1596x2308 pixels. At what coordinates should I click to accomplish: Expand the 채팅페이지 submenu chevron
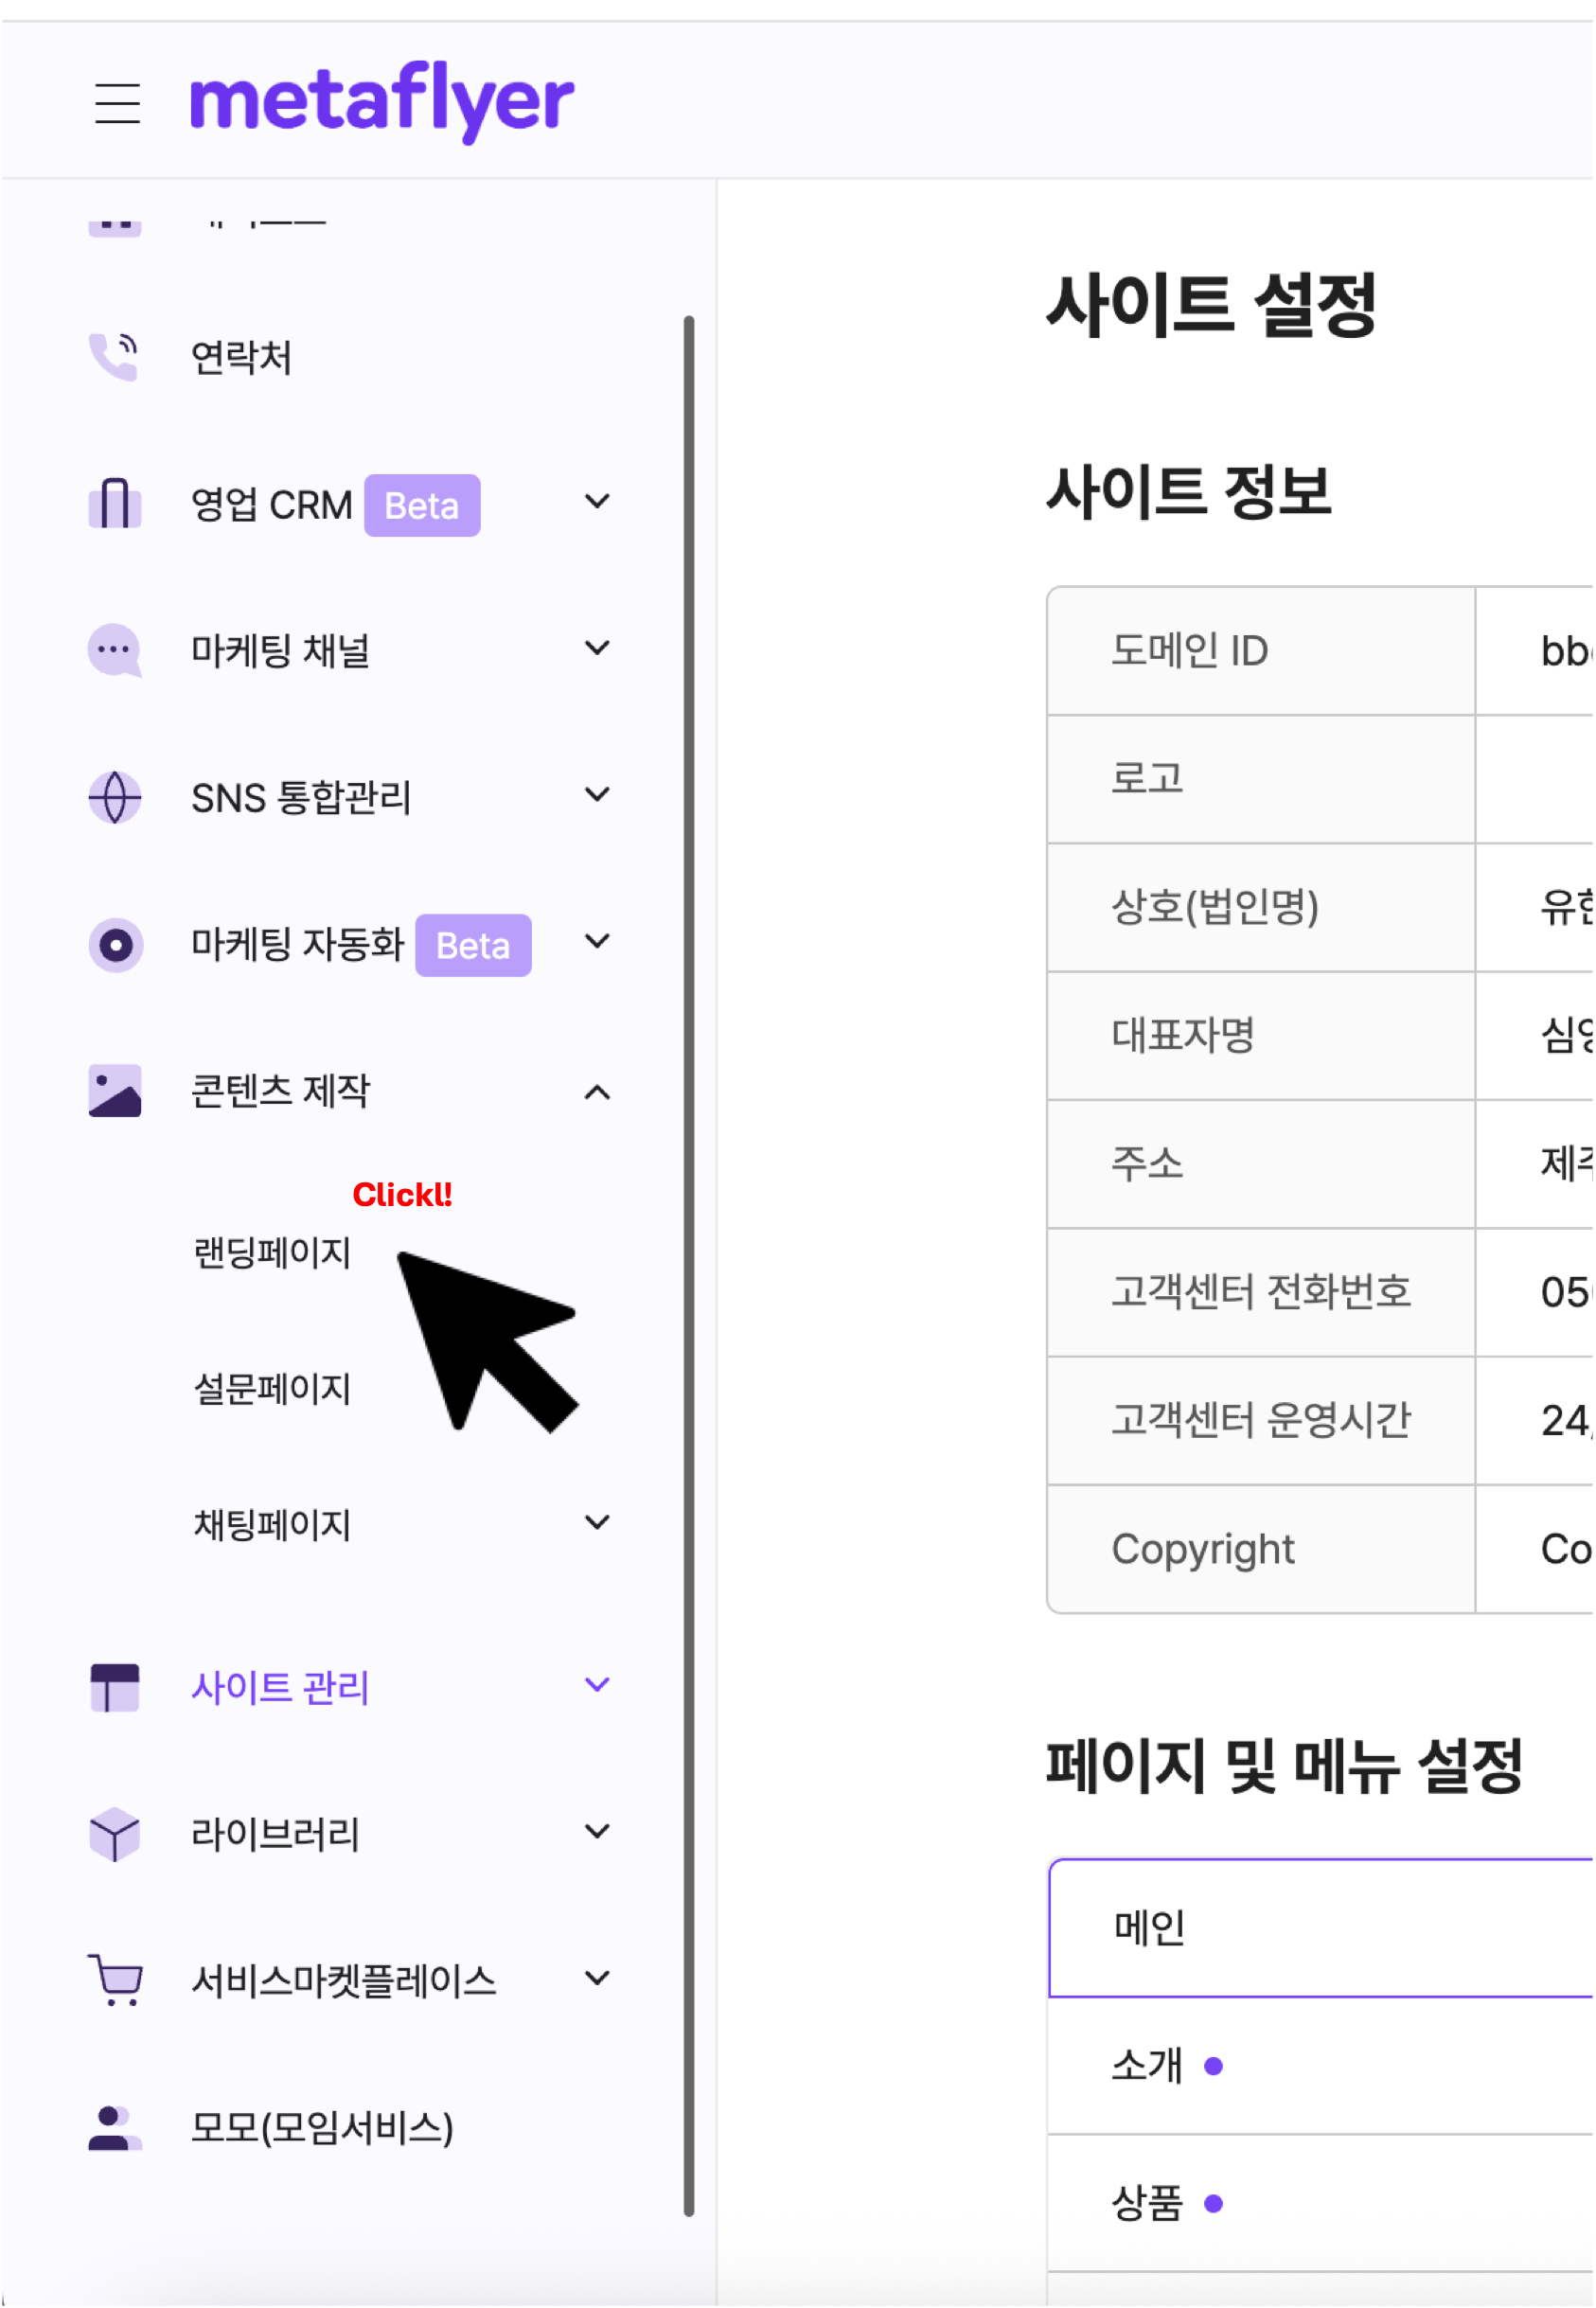tap(597, 1523)
